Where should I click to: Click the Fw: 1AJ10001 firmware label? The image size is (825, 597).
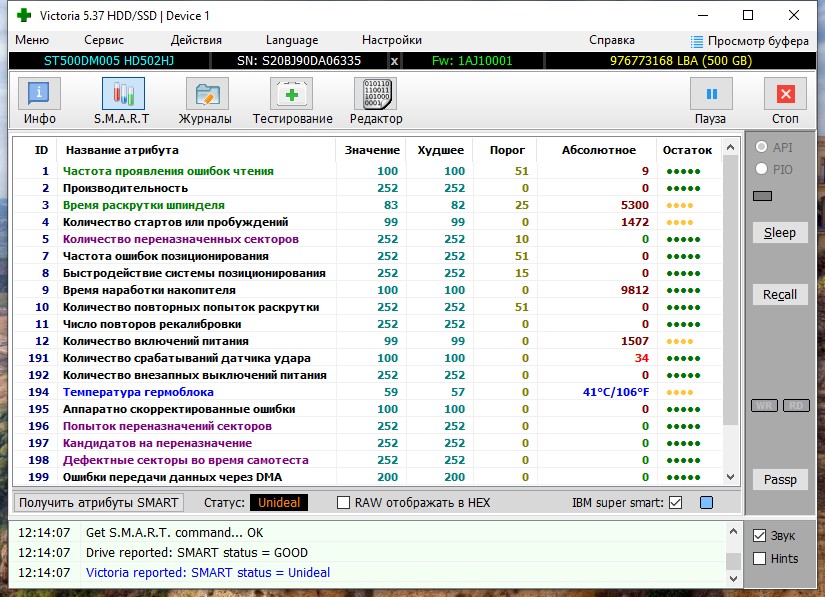472,61
